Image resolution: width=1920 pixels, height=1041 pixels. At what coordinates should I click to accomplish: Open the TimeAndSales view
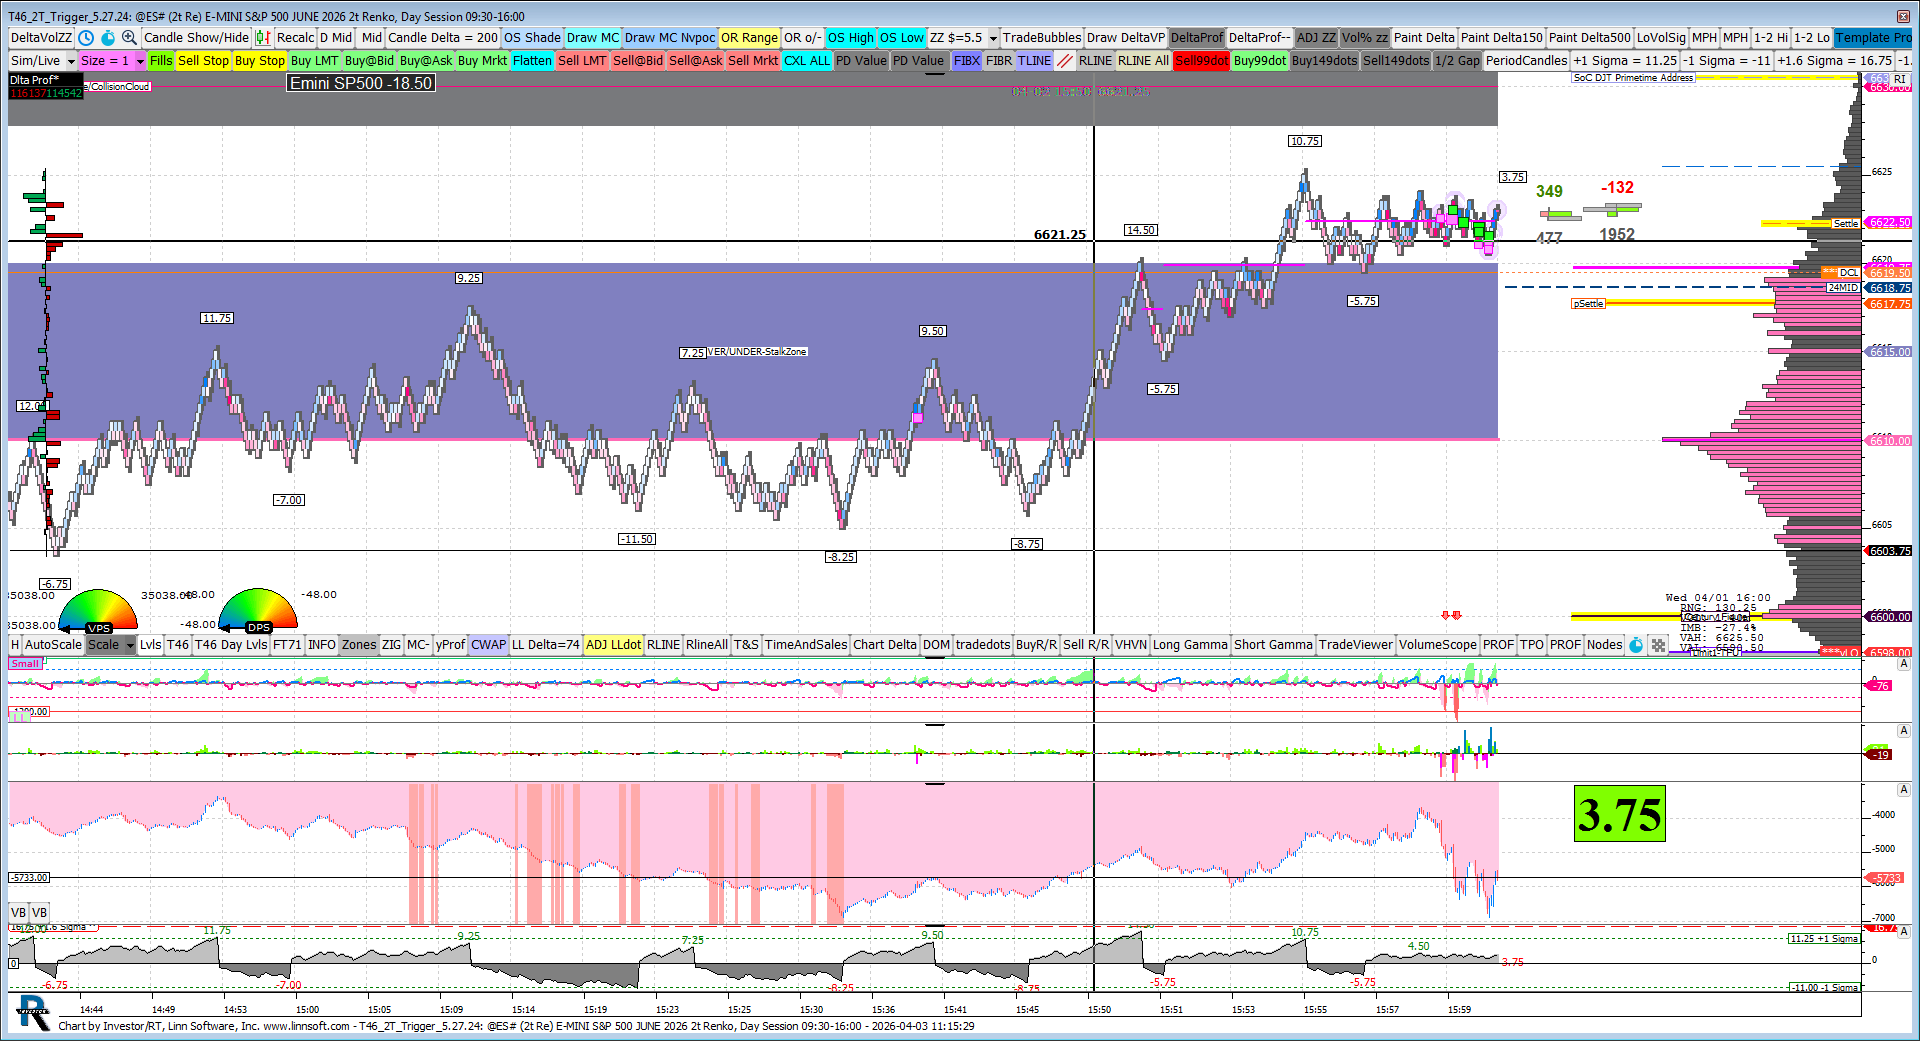(x=805, y=645)
